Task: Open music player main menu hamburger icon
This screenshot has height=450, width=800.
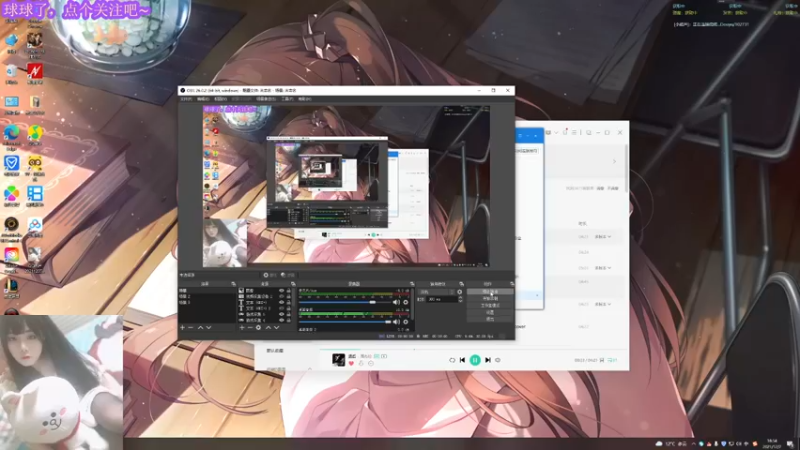Action: pyautogui.click(x=574, y=132)
